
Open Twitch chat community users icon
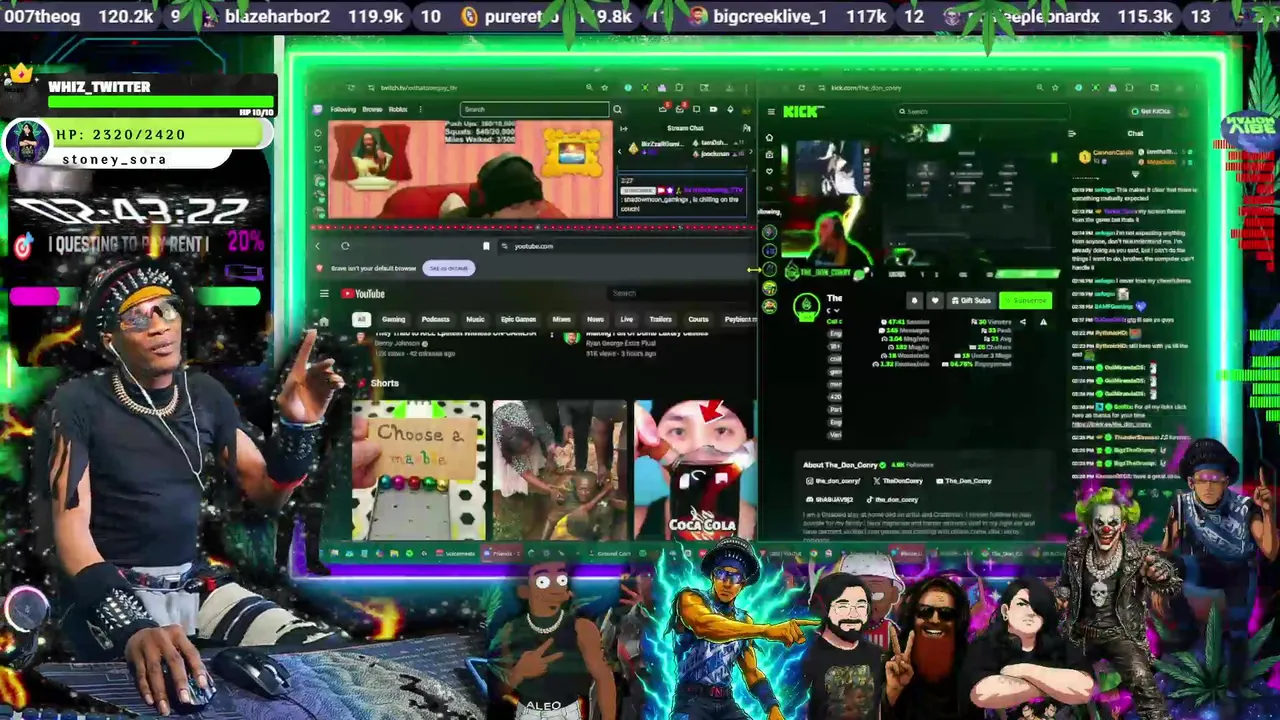746,128
